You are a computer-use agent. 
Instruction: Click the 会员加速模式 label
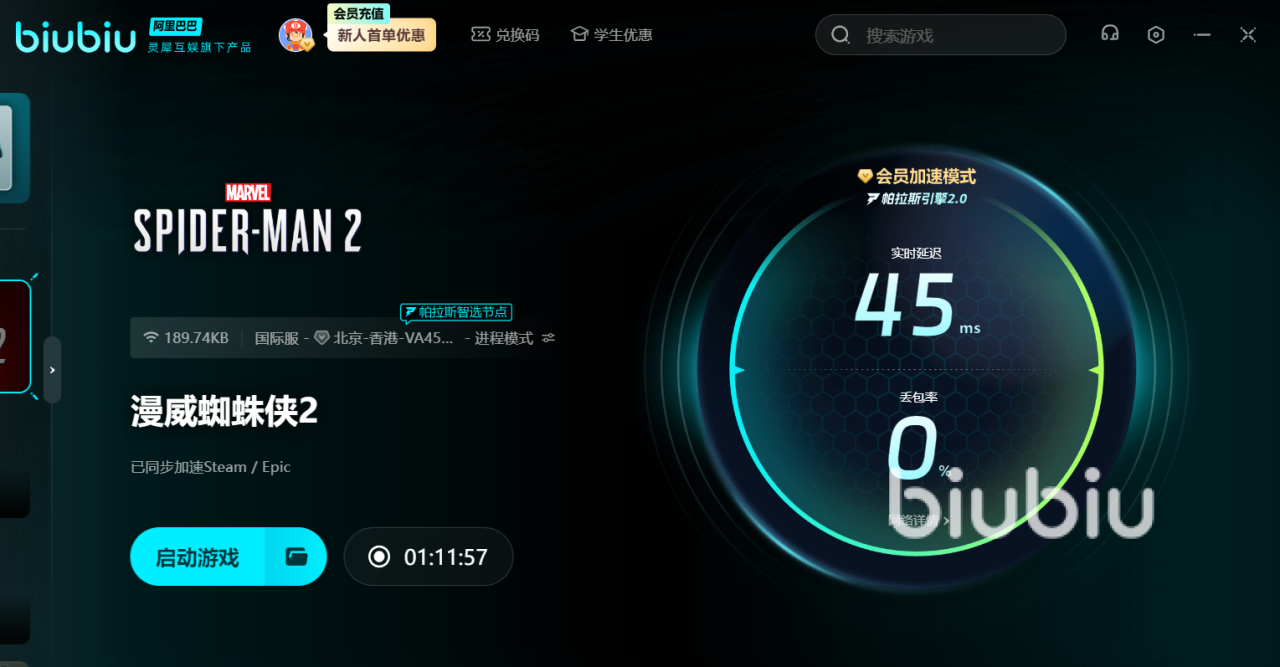[x=917, y=176]
